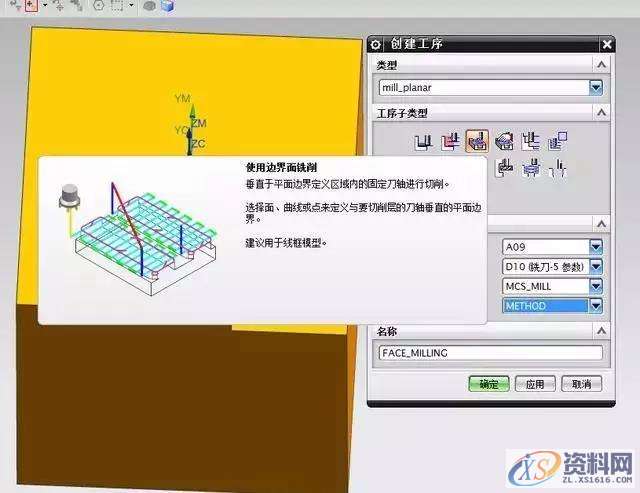
Task: Select the Hole Milling subtype icon
Action: [x=531, y=167]
